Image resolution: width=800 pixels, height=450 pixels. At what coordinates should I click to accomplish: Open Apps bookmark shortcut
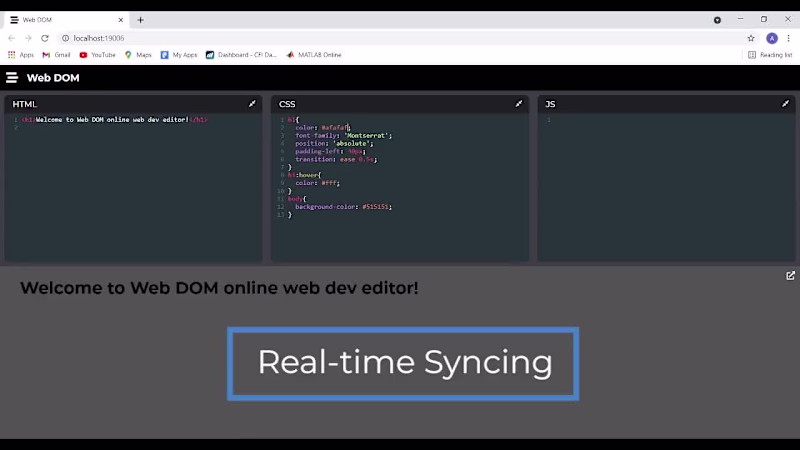21,55
